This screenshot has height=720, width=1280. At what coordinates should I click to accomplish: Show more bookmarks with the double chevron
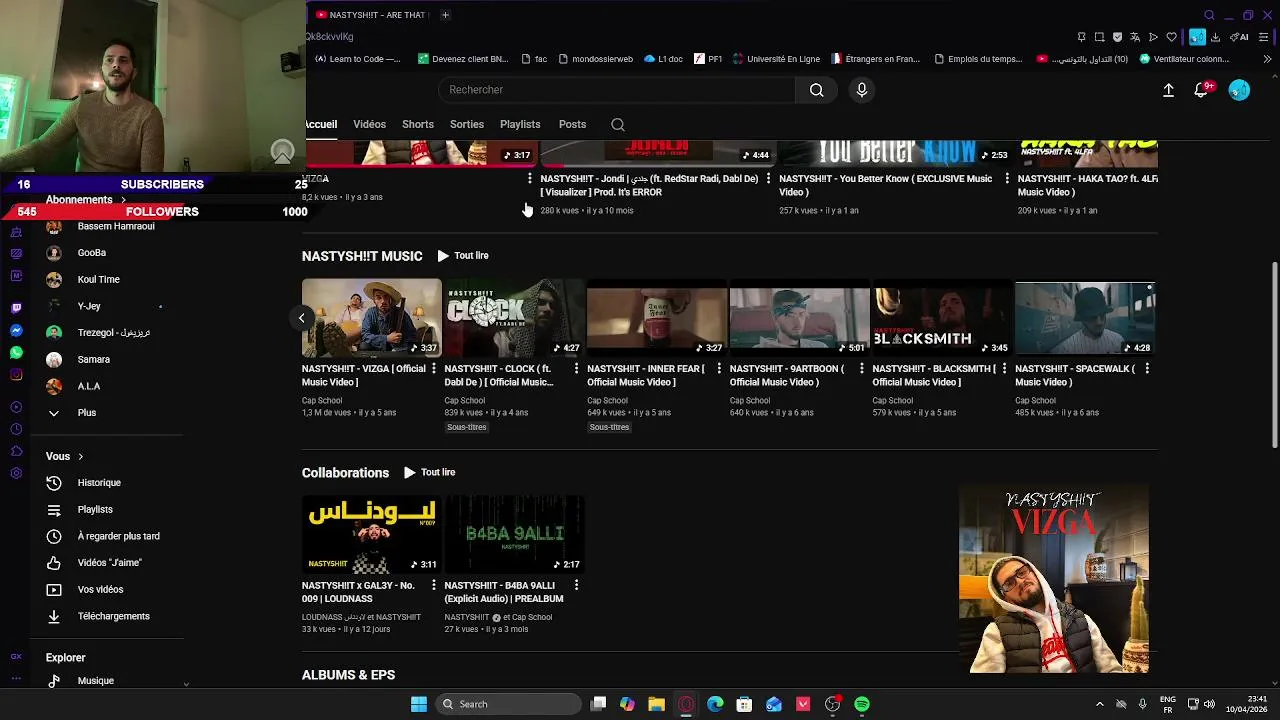(1268, 59)
